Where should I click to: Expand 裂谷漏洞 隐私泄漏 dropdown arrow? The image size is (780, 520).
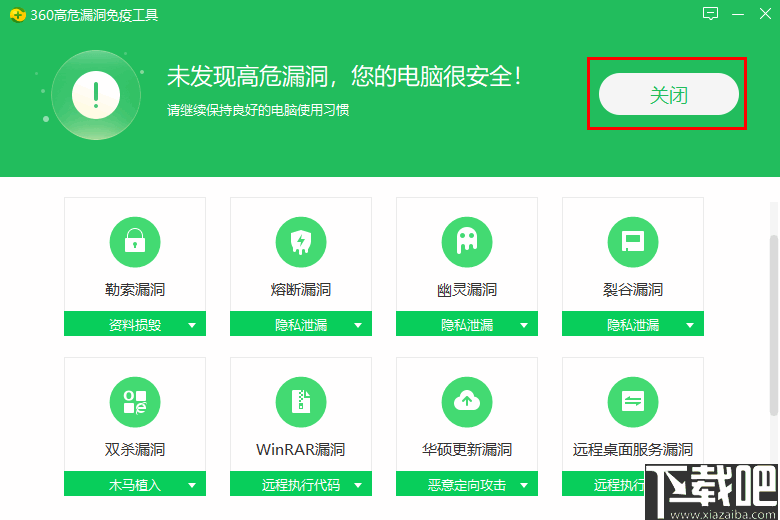point(690,325)
